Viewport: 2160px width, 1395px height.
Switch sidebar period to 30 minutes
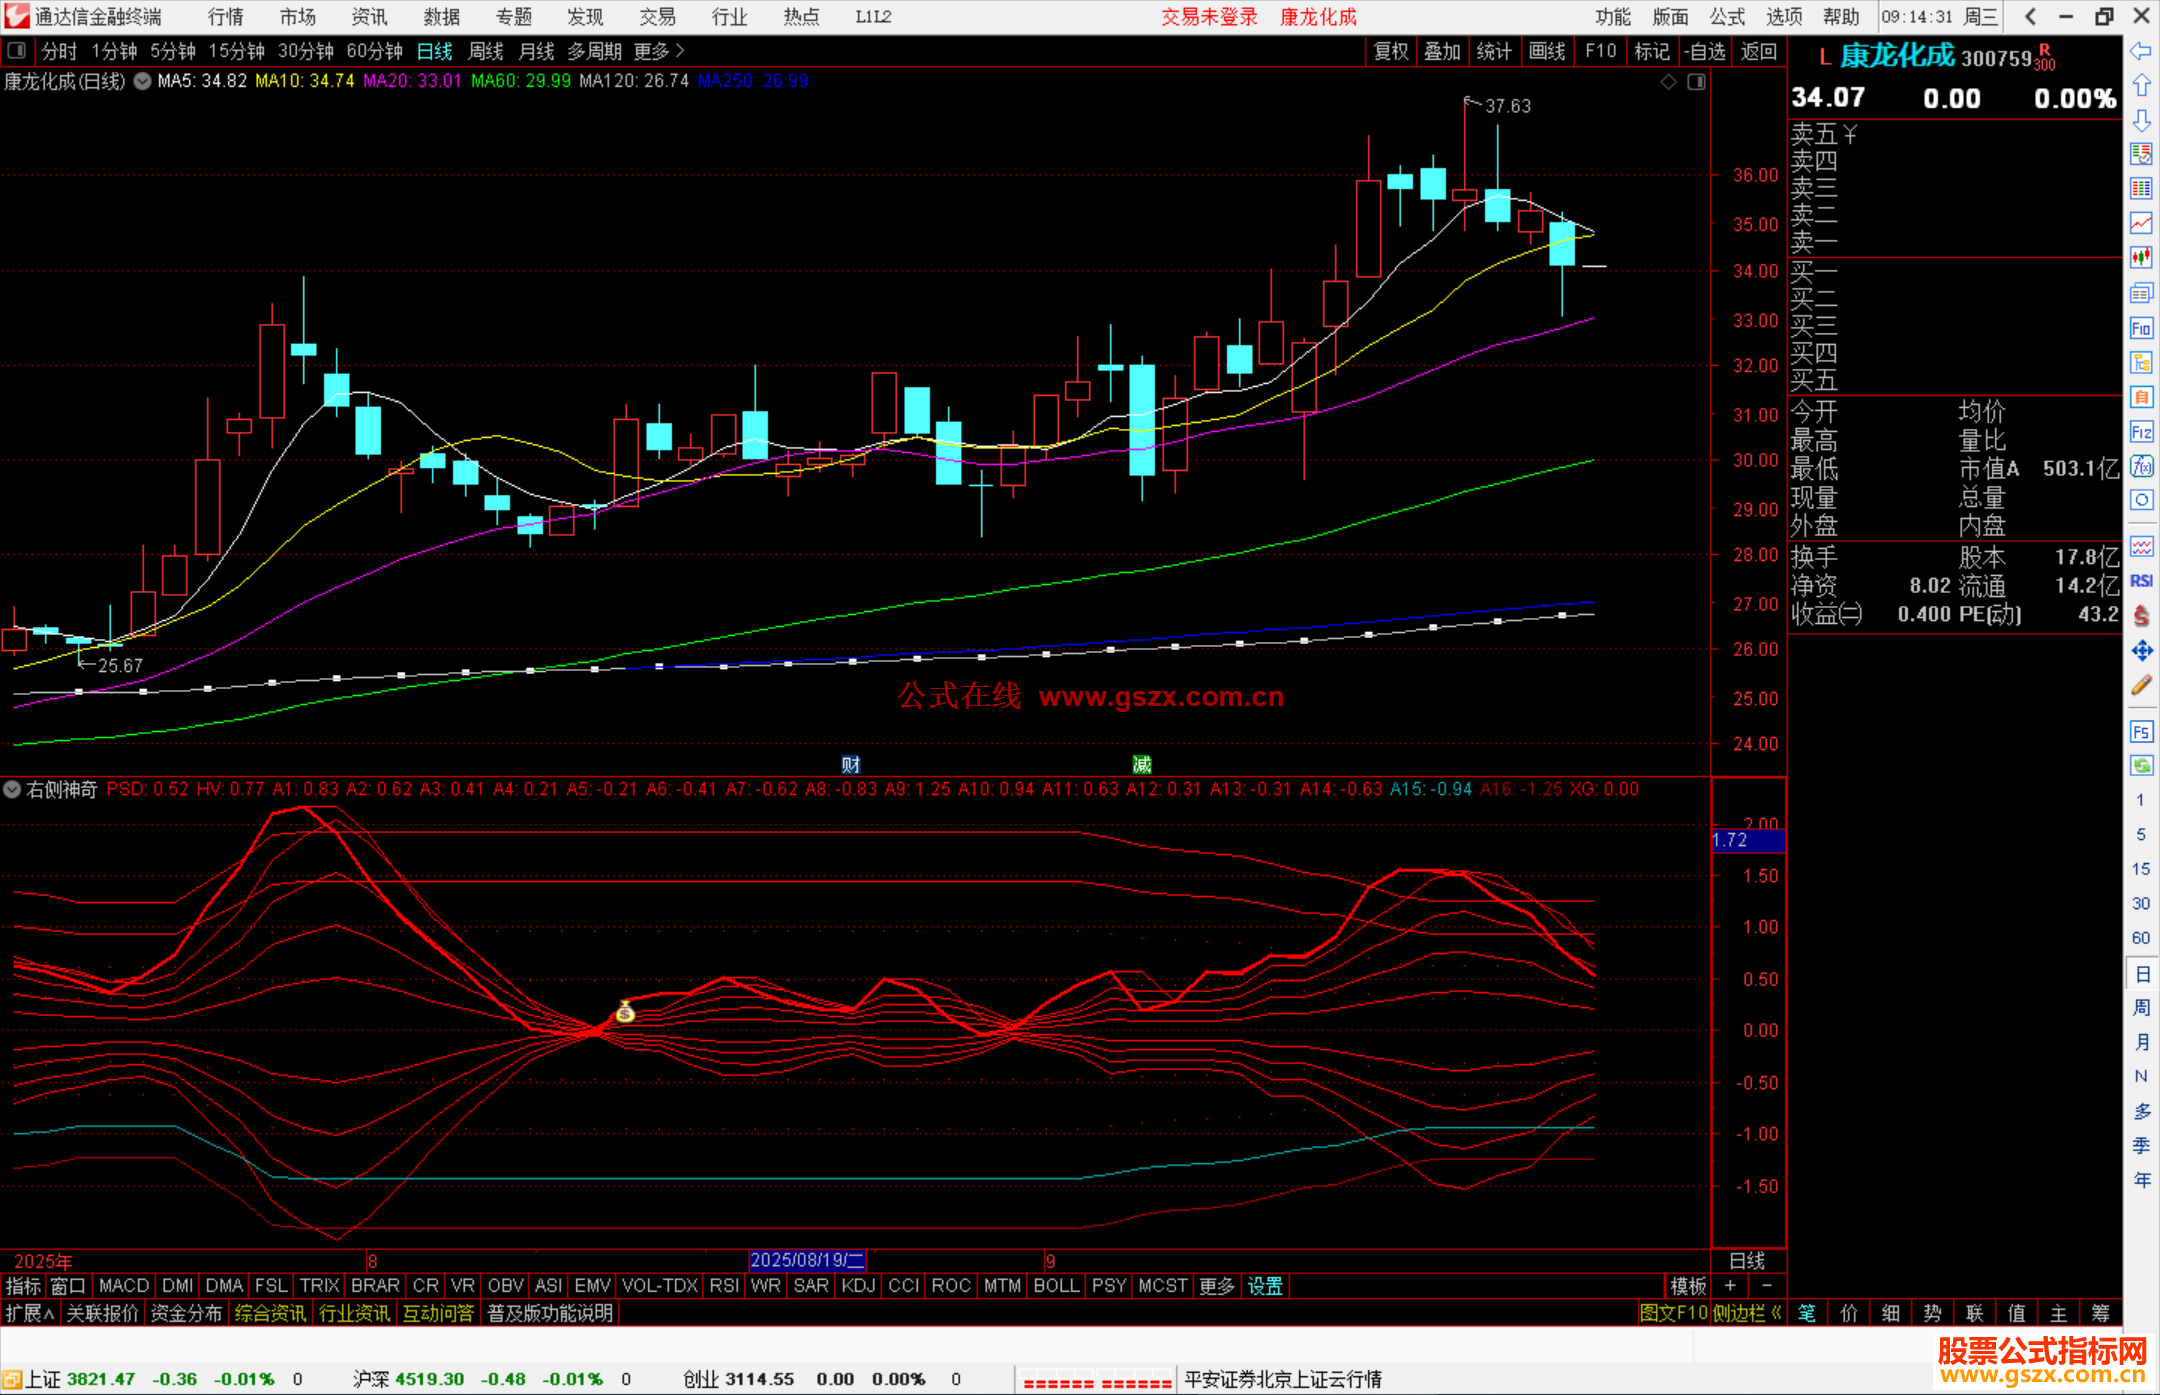coord(2140,904)
